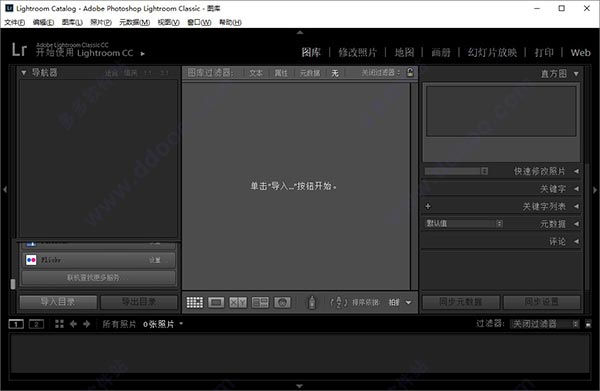Select the 文本 library filter
This screenshot has width=600, height=391.
[256, 73]
